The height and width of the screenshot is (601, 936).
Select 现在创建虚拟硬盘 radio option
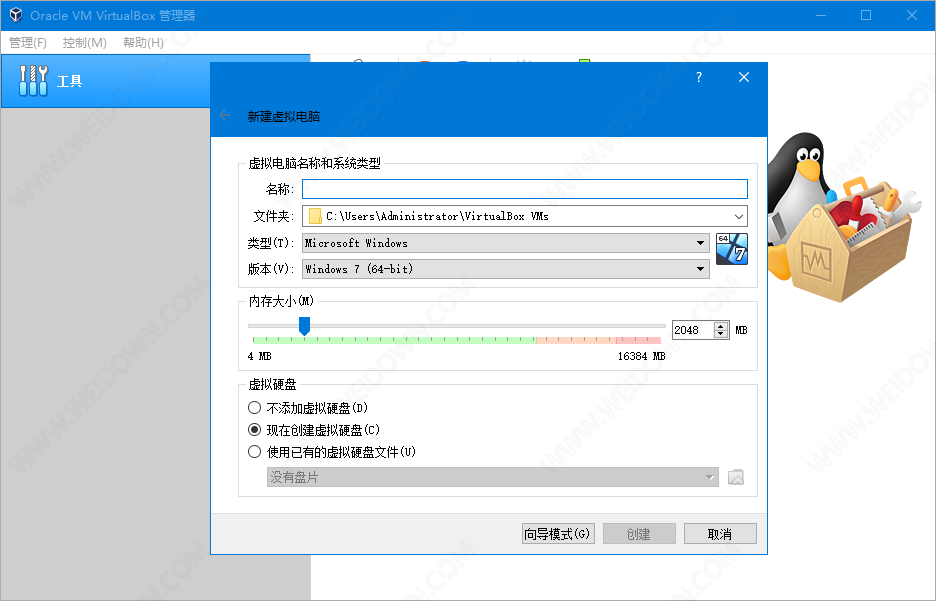pyautogui.click(x=254, y=430)
